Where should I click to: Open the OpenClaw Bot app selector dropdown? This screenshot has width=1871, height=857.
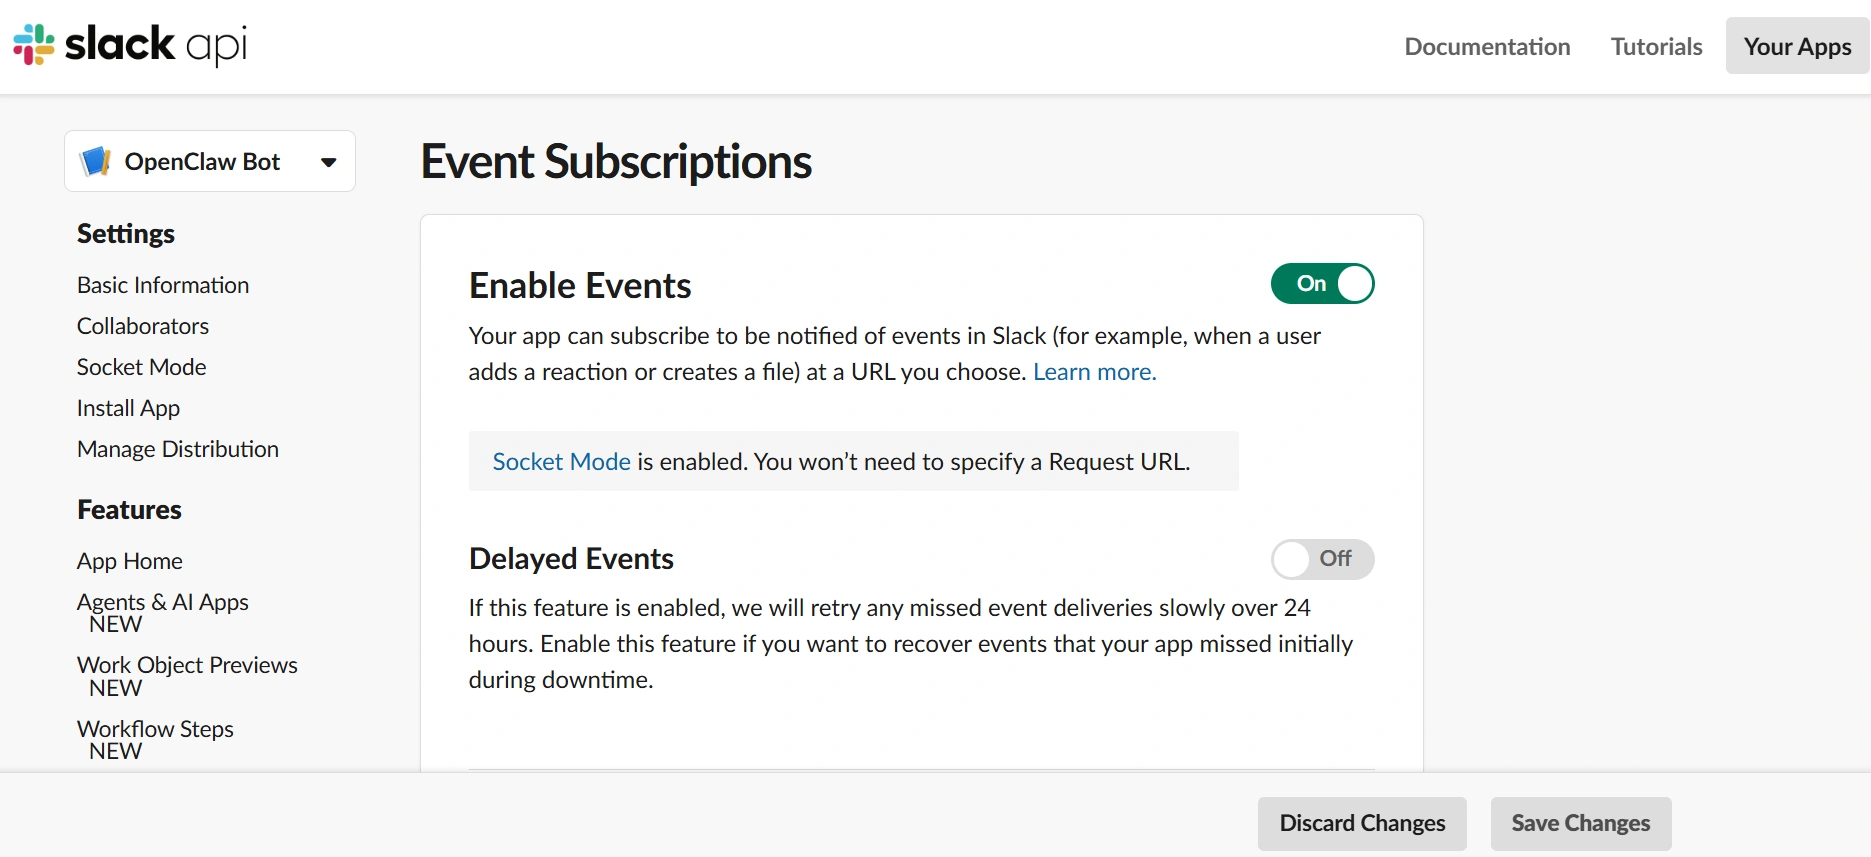(210, 161)
